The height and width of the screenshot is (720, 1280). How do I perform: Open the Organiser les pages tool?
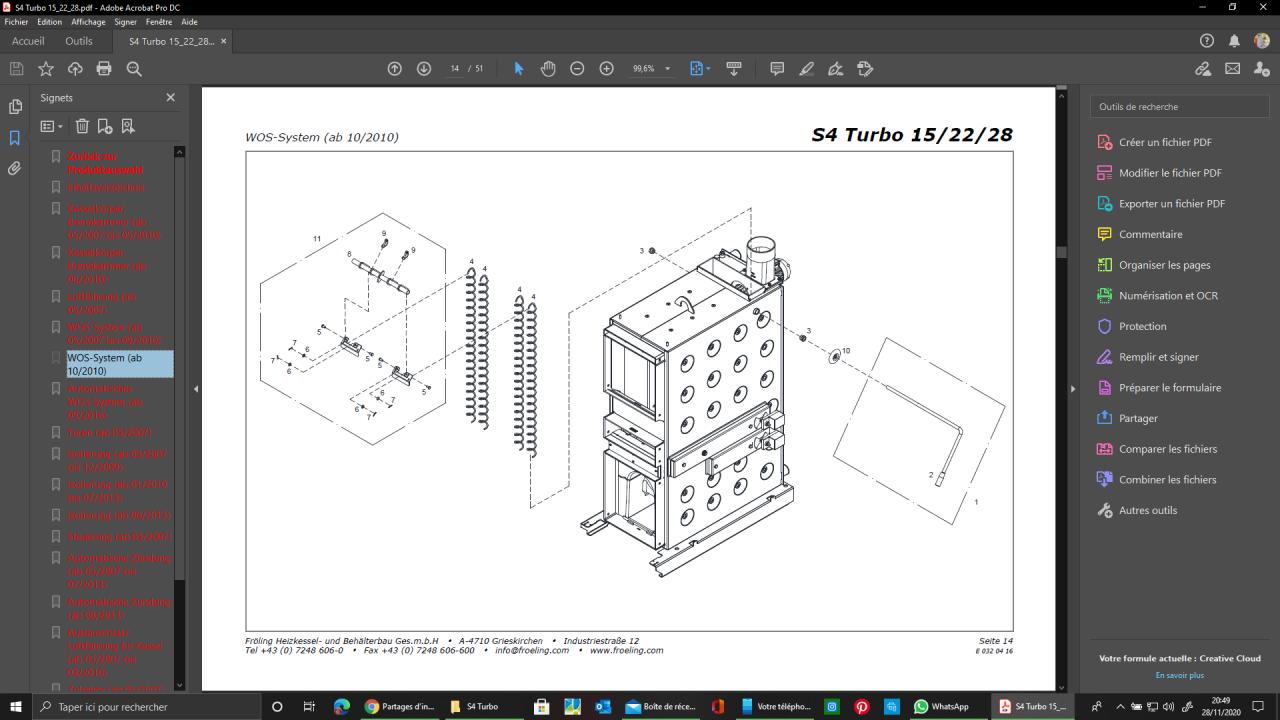(x=1164, y=265)
